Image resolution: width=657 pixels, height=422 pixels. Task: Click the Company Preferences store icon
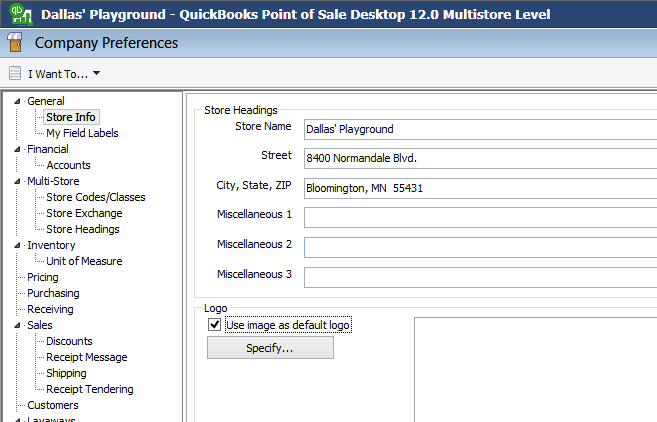[15, 43]
